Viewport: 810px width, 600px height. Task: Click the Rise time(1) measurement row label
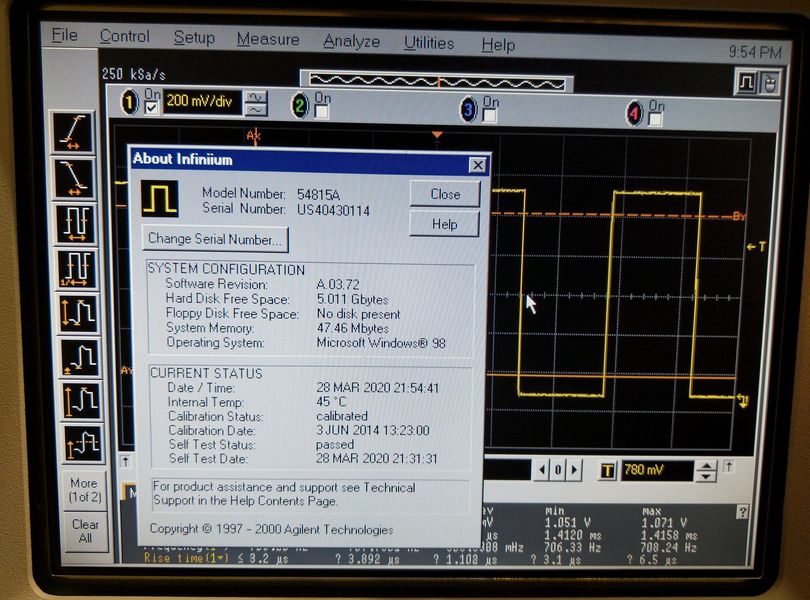coord(186,558)
